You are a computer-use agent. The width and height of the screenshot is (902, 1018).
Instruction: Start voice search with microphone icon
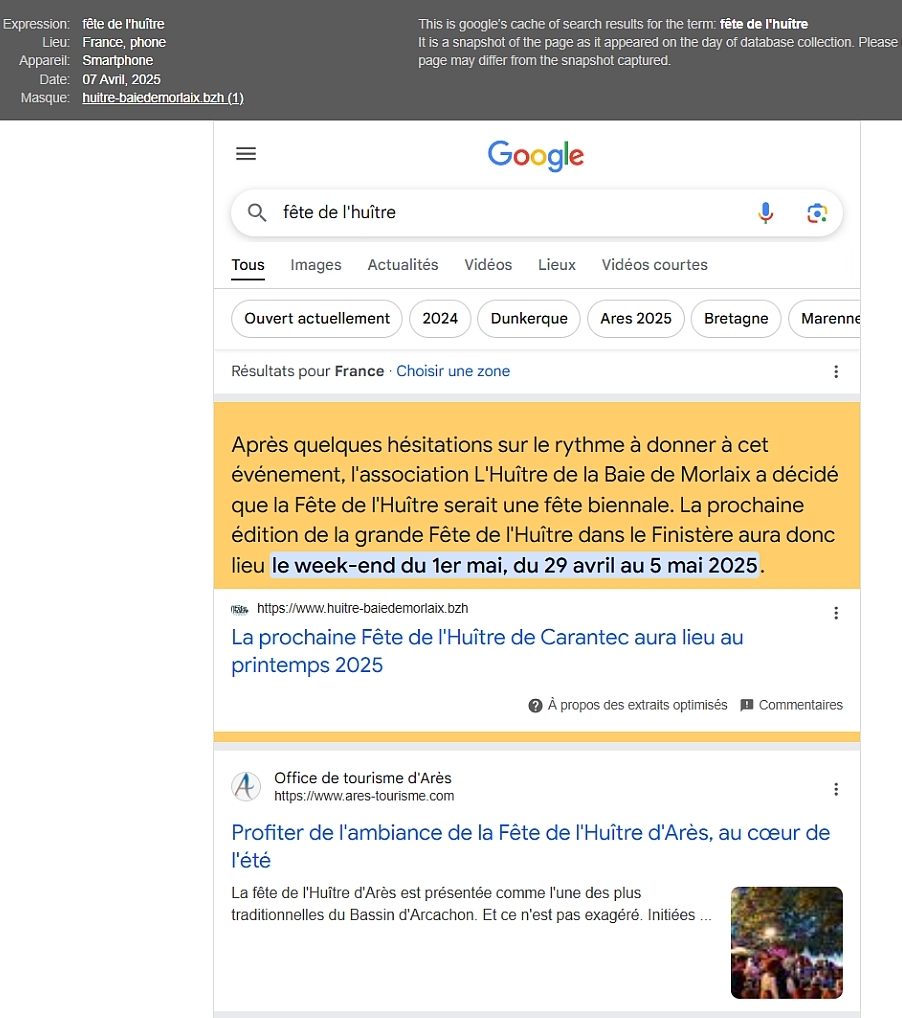point(766,212)
